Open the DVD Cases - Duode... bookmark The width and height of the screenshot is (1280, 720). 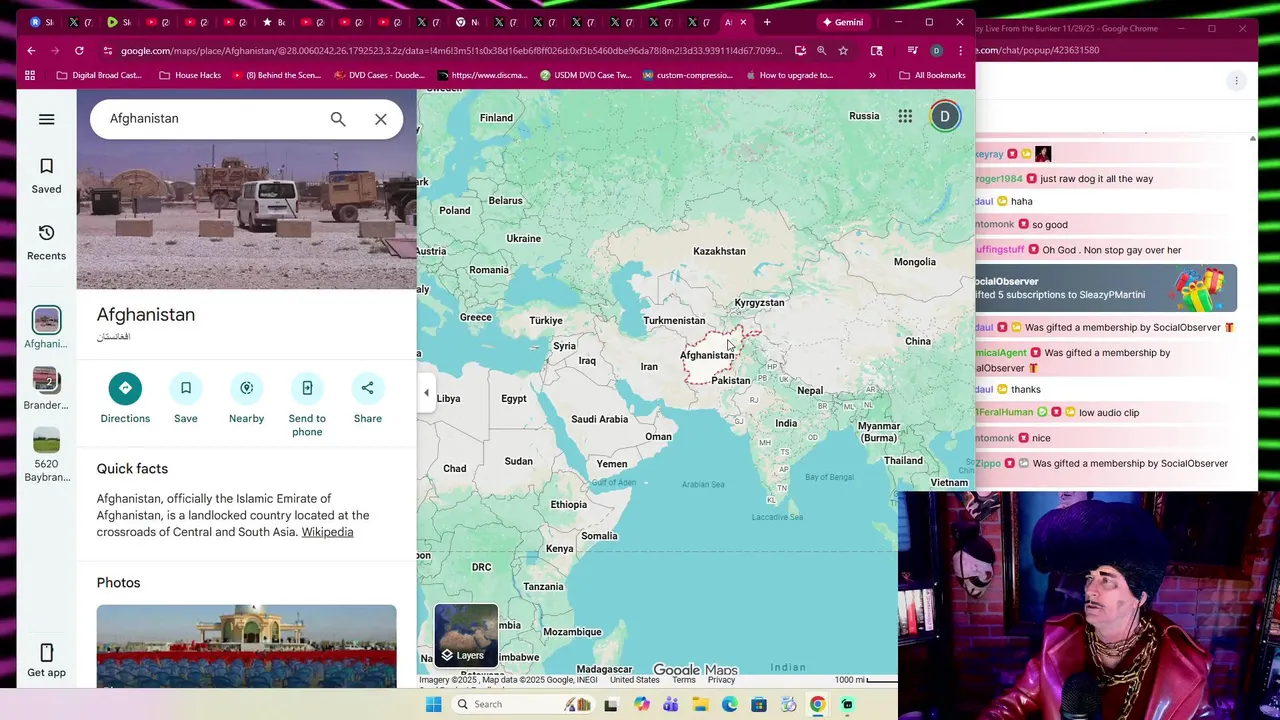point(380,75)
